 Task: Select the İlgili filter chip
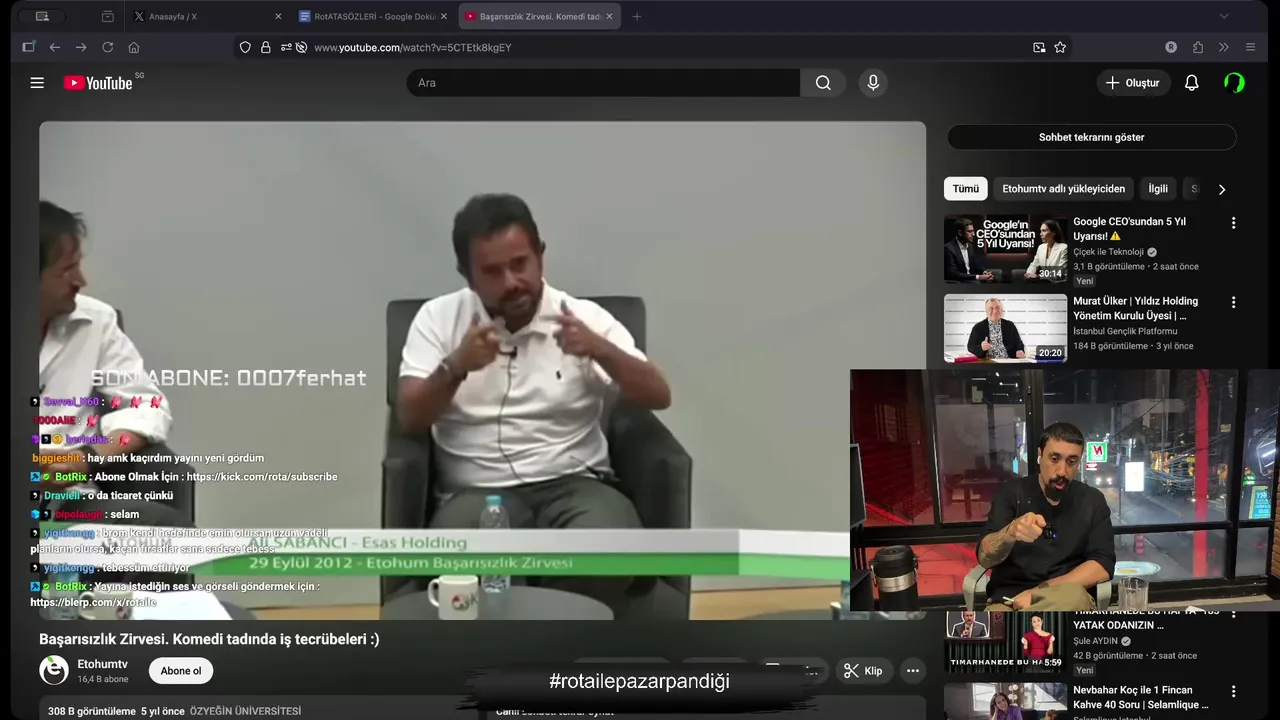point(1158,188)
